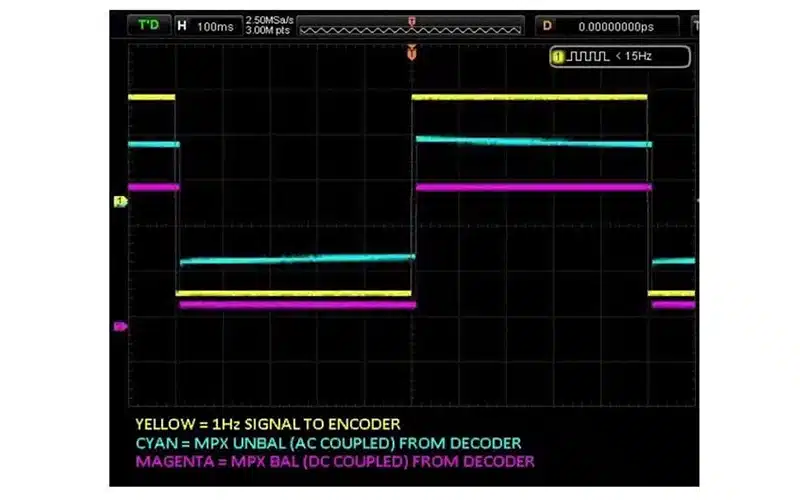This screenshot has height=500, width=800.
Task: Click the yellow high-level trace right of center
Action: pos(529,97)
